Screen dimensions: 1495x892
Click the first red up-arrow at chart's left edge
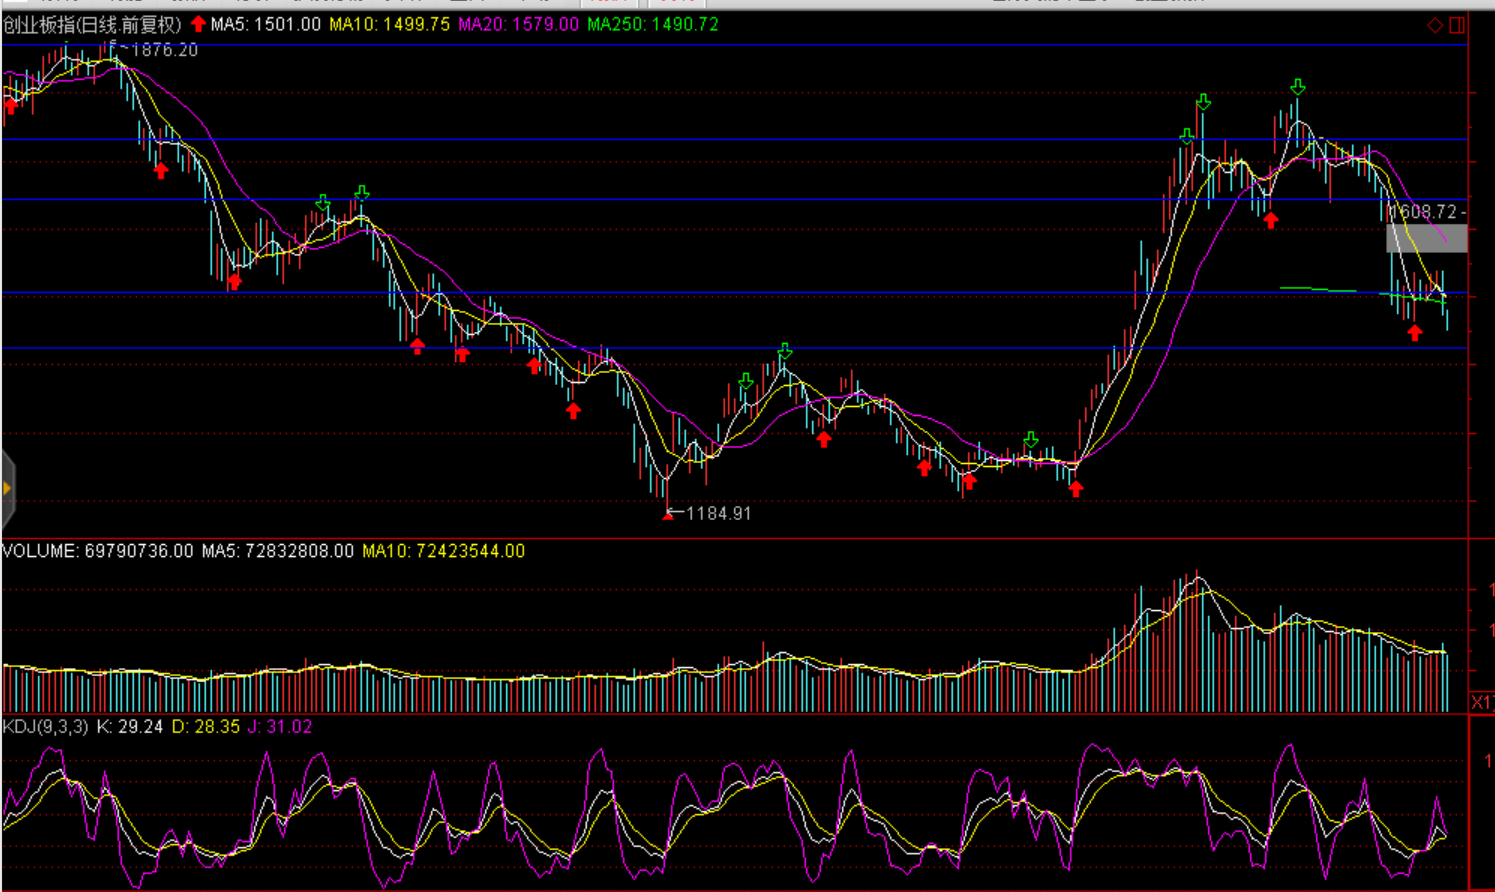pyautogui.click(x=10, y=105)
